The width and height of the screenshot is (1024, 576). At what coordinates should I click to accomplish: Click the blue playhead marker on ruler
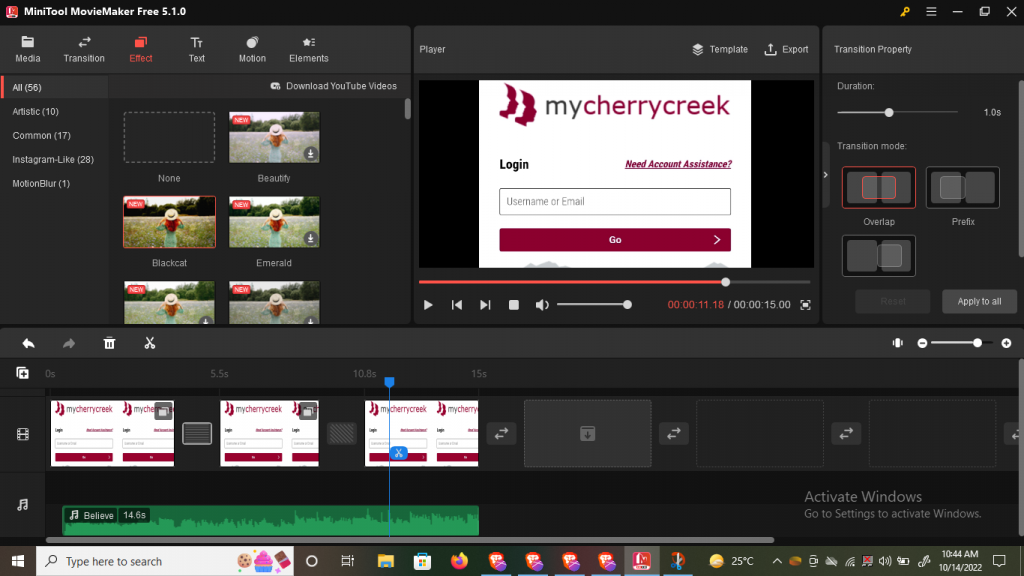pyautogui.click(x=389, y=381)
